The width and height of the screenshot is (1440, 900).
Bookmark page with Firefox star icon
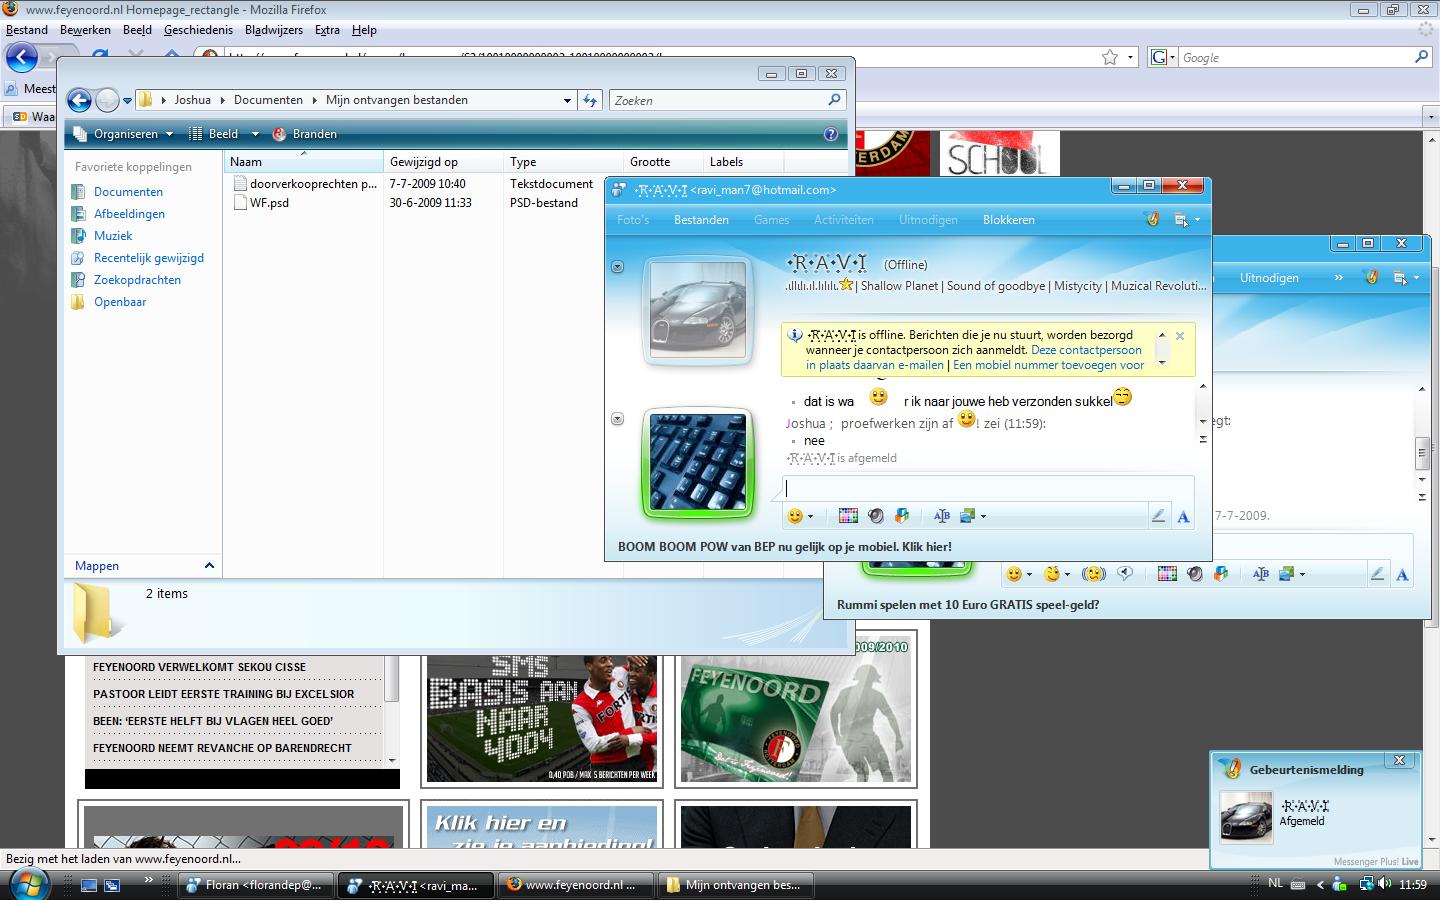pyautogui.click(x=1109, y=57)
